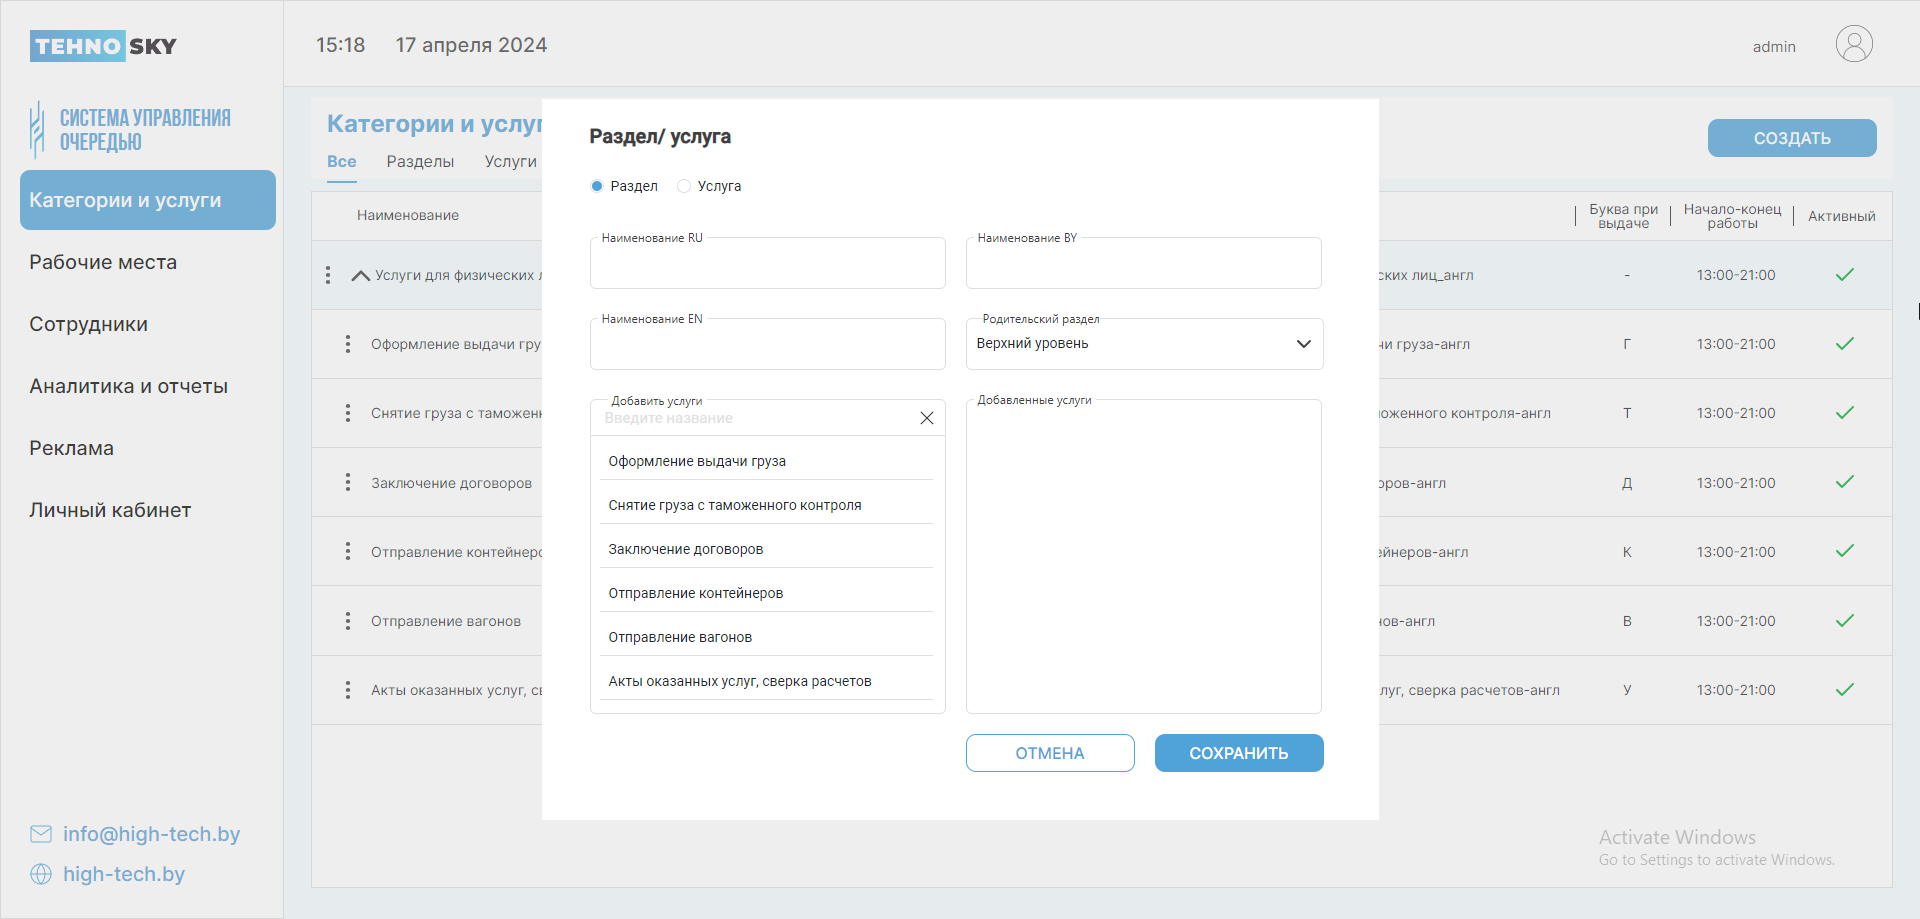Click the TEHNO SKY logo
This screenshot has width=1920, height=919.
coord(103,46)
